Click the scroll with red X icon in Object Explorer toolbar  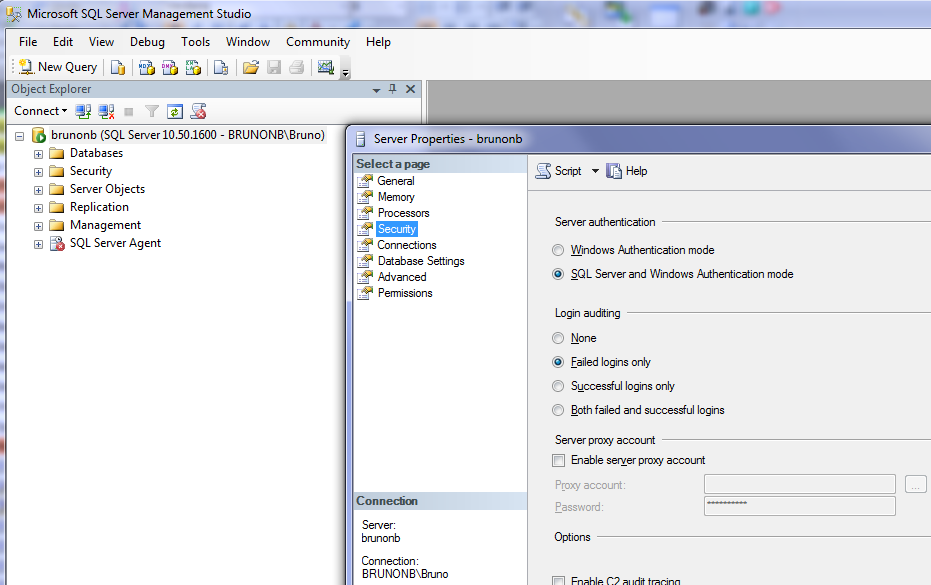pos(198,111)
